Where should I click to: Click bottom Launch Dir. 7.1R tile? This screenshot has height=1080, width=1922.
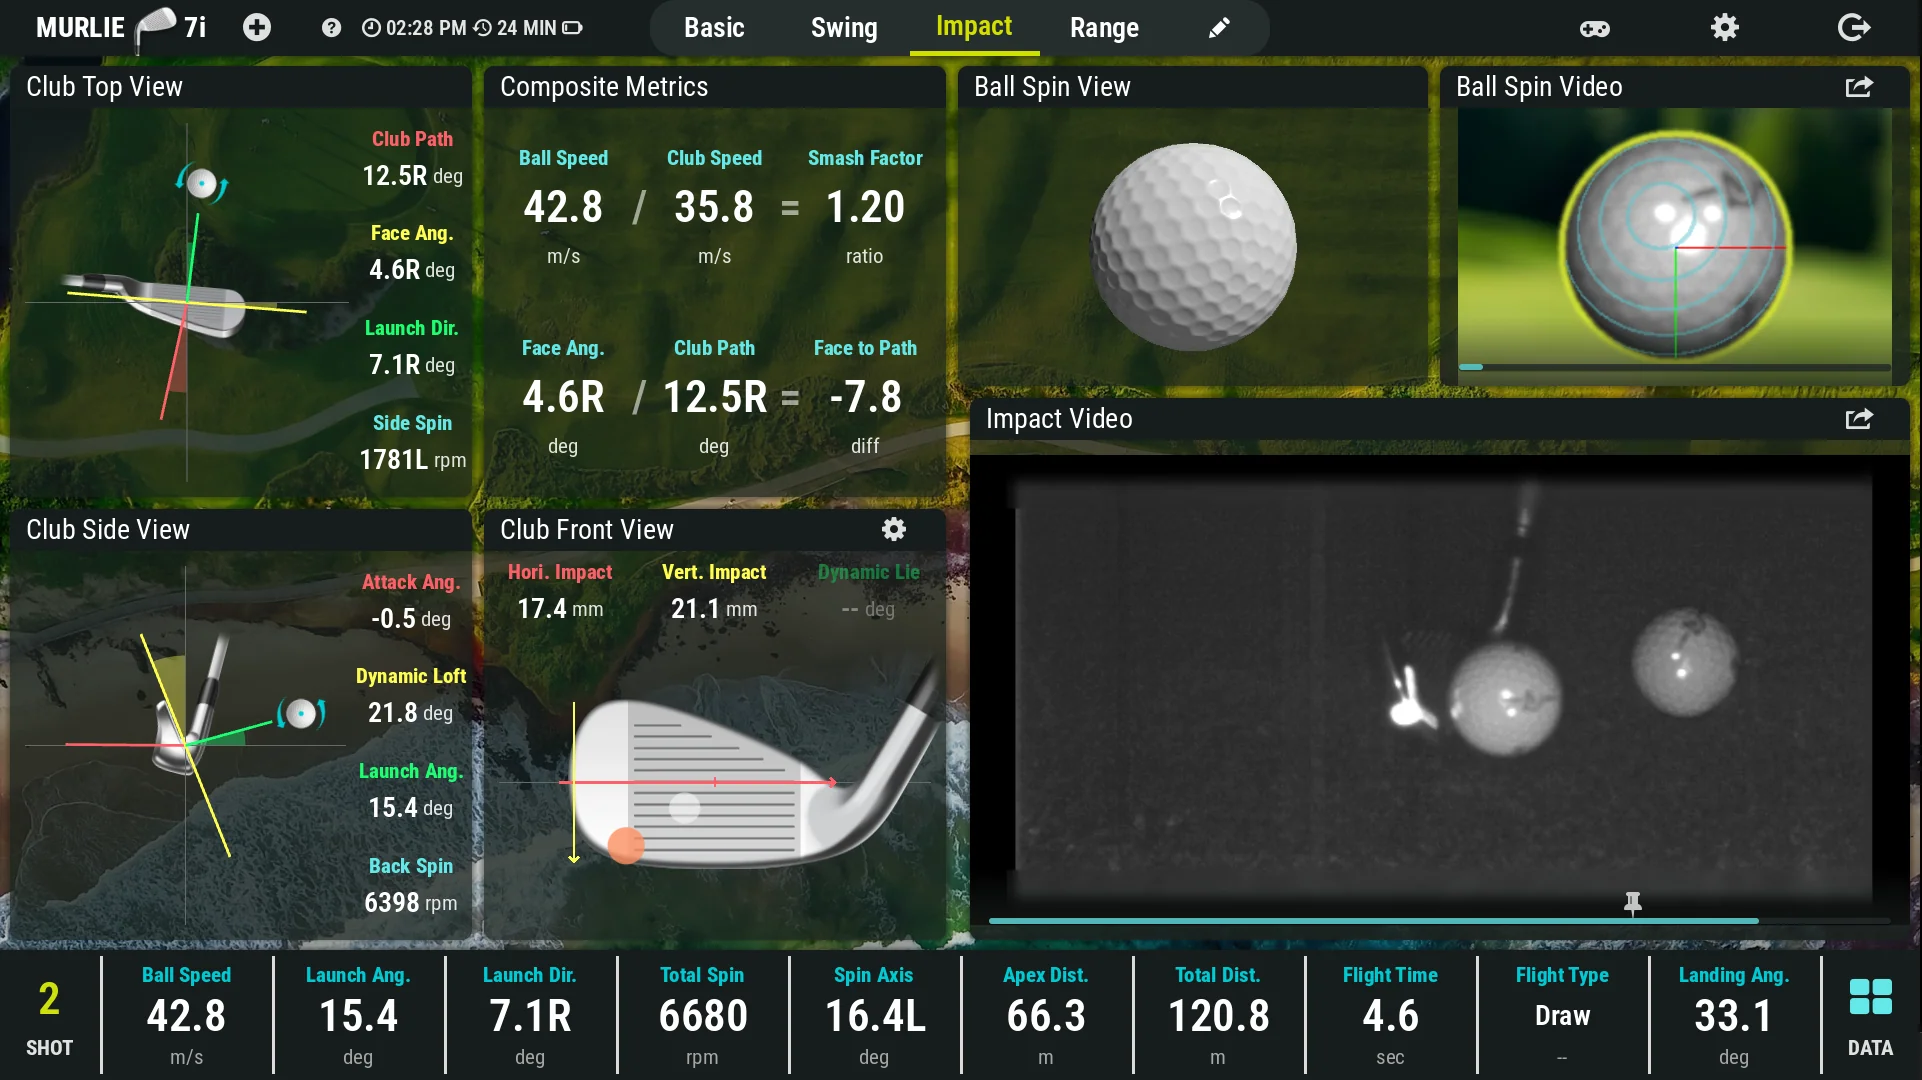pyautogui.click(x=530, y=1016)
